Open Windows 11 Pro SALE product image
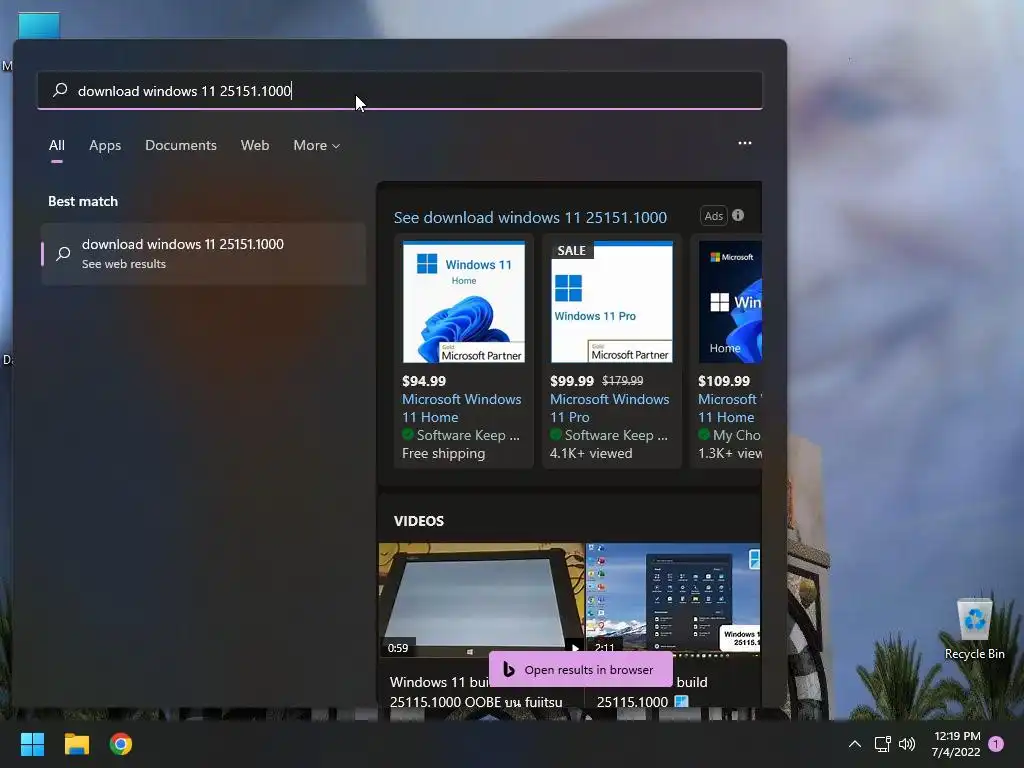 [x=612, y=302]
